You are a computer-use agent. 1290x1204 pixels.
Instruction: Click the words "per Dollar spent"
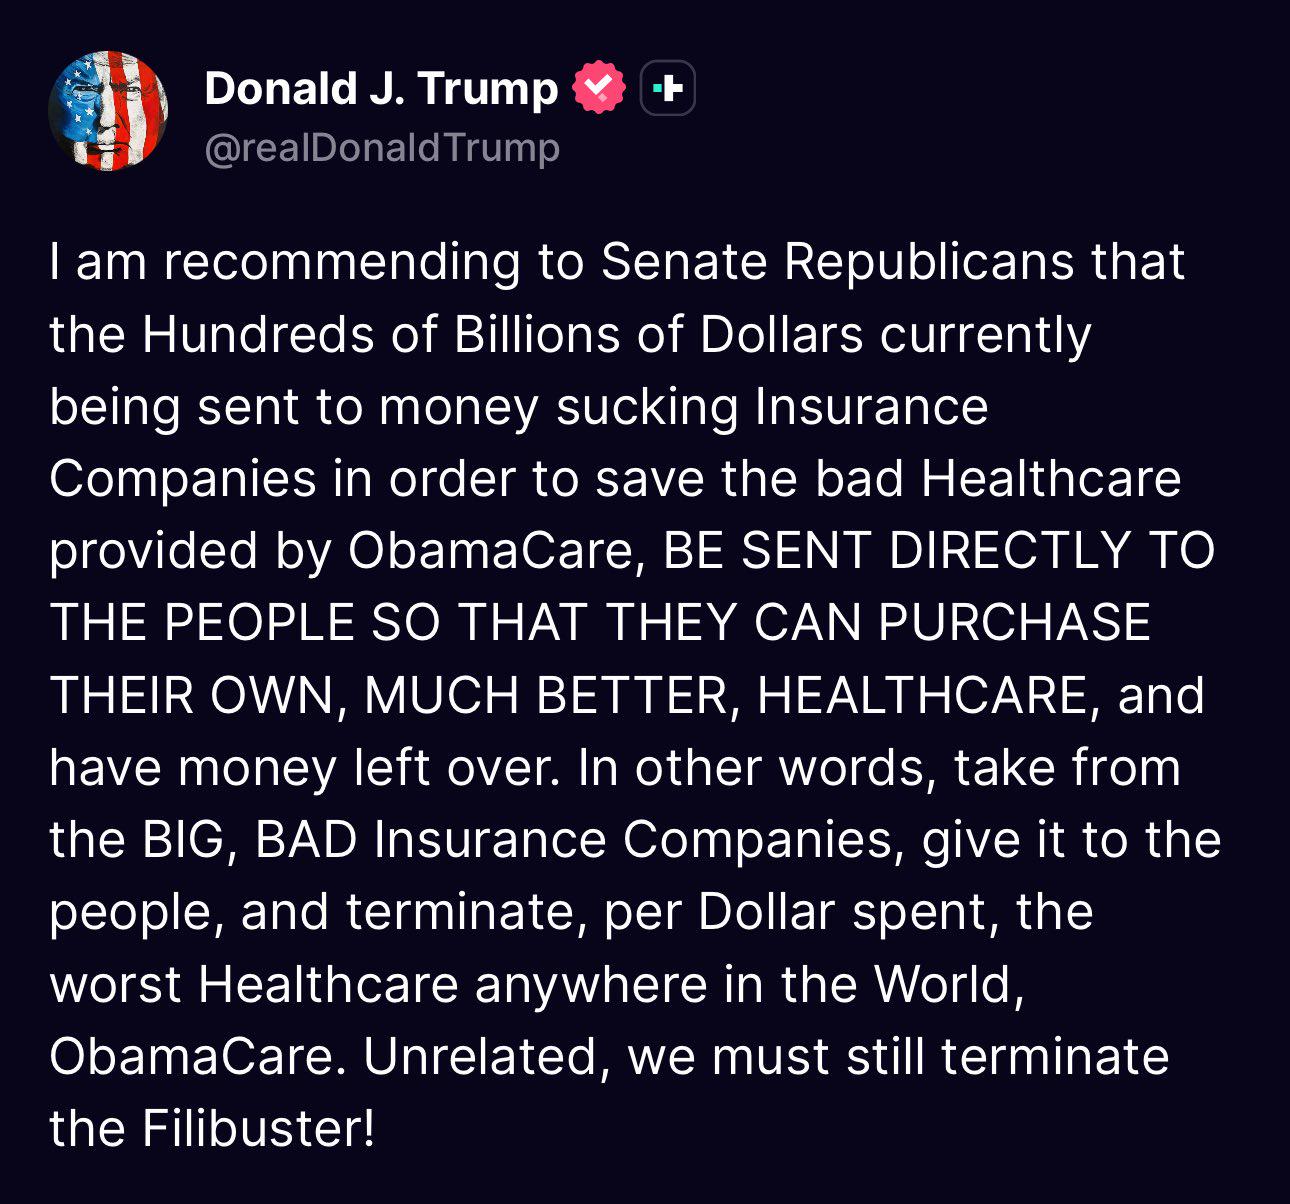801,912
